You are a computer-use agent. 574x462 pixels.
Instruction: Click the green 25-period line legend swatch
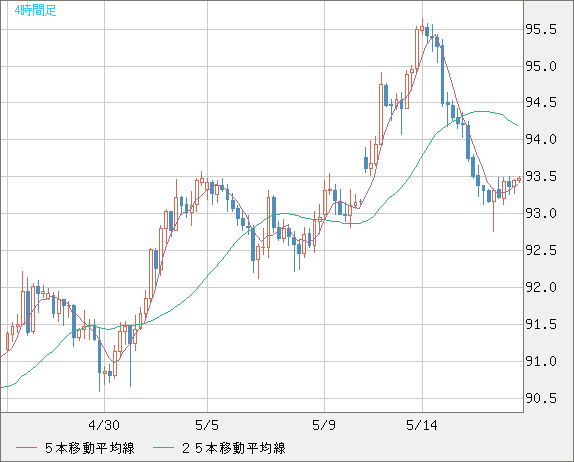[x=163, y=448]
